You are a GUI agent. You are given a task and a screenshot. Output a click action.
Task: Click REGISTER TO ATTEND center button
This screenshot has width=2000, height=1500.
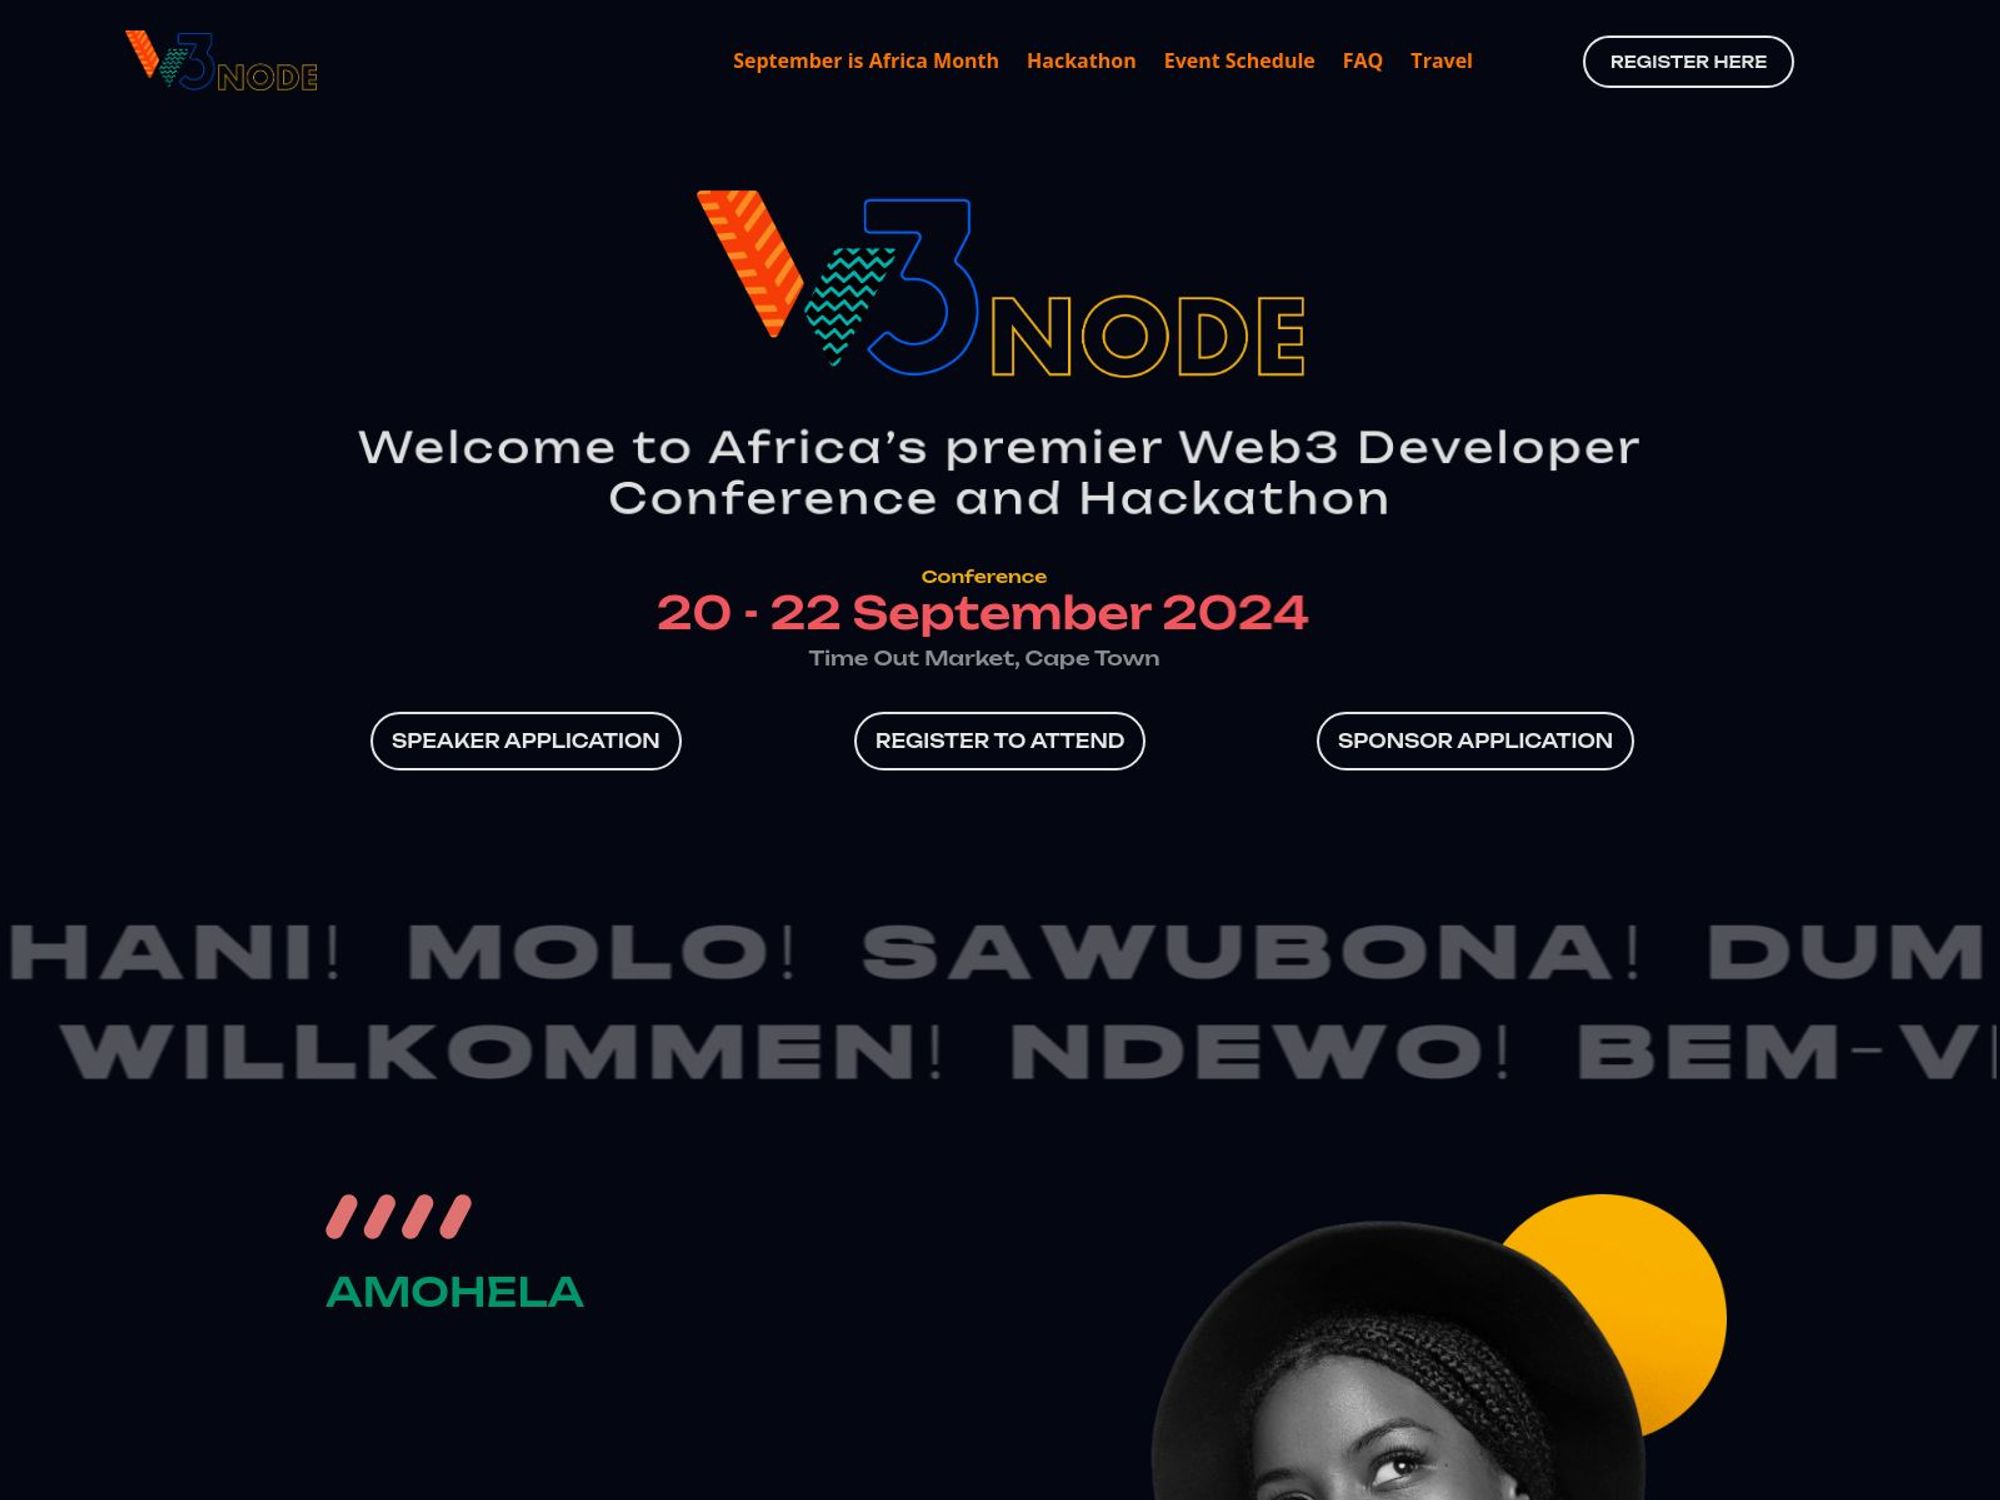1000,741
